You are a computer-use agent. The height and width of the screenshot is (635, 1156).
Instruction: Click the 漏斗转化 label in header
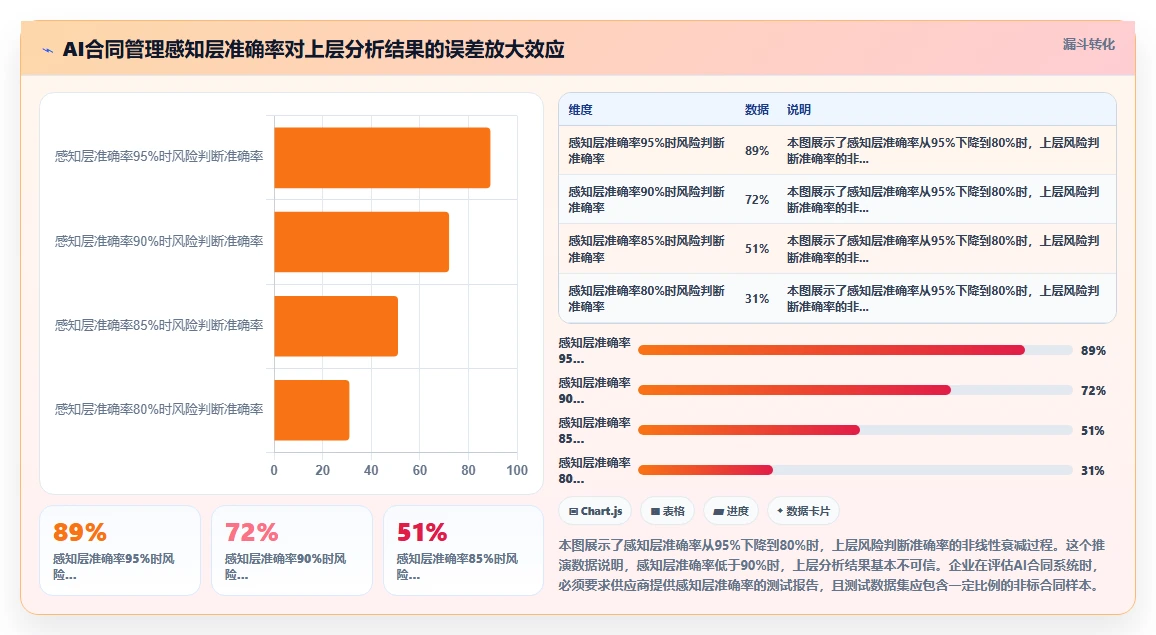pyautogui.click(x=1088, y=44)
